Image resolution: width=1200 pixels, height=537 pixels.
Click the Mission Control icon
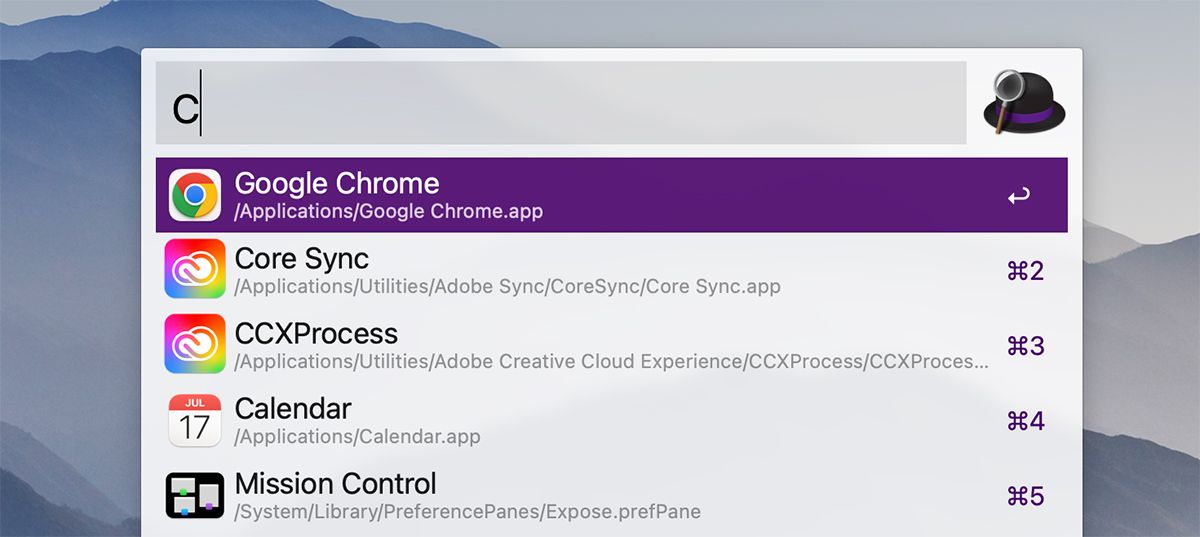point(195,494)
